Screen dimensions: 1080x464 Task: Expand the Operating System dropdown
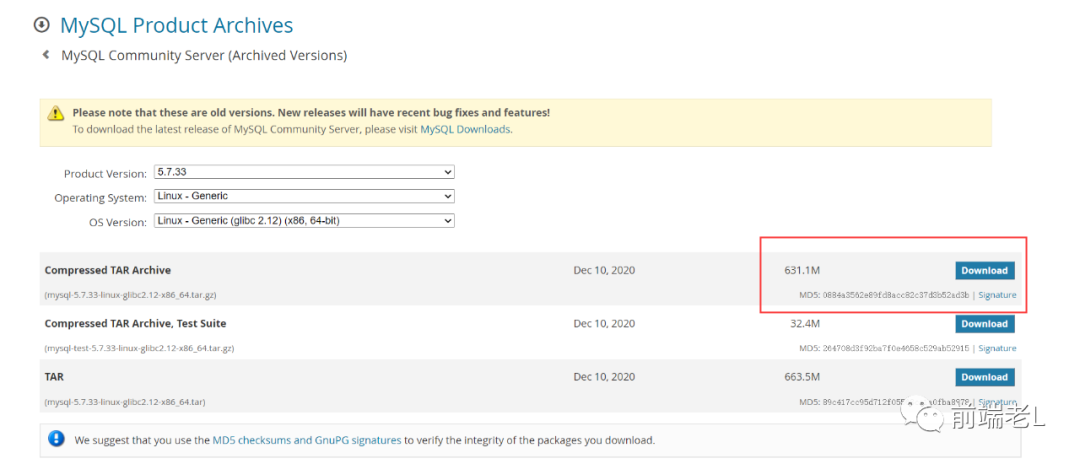coord(304,197)
